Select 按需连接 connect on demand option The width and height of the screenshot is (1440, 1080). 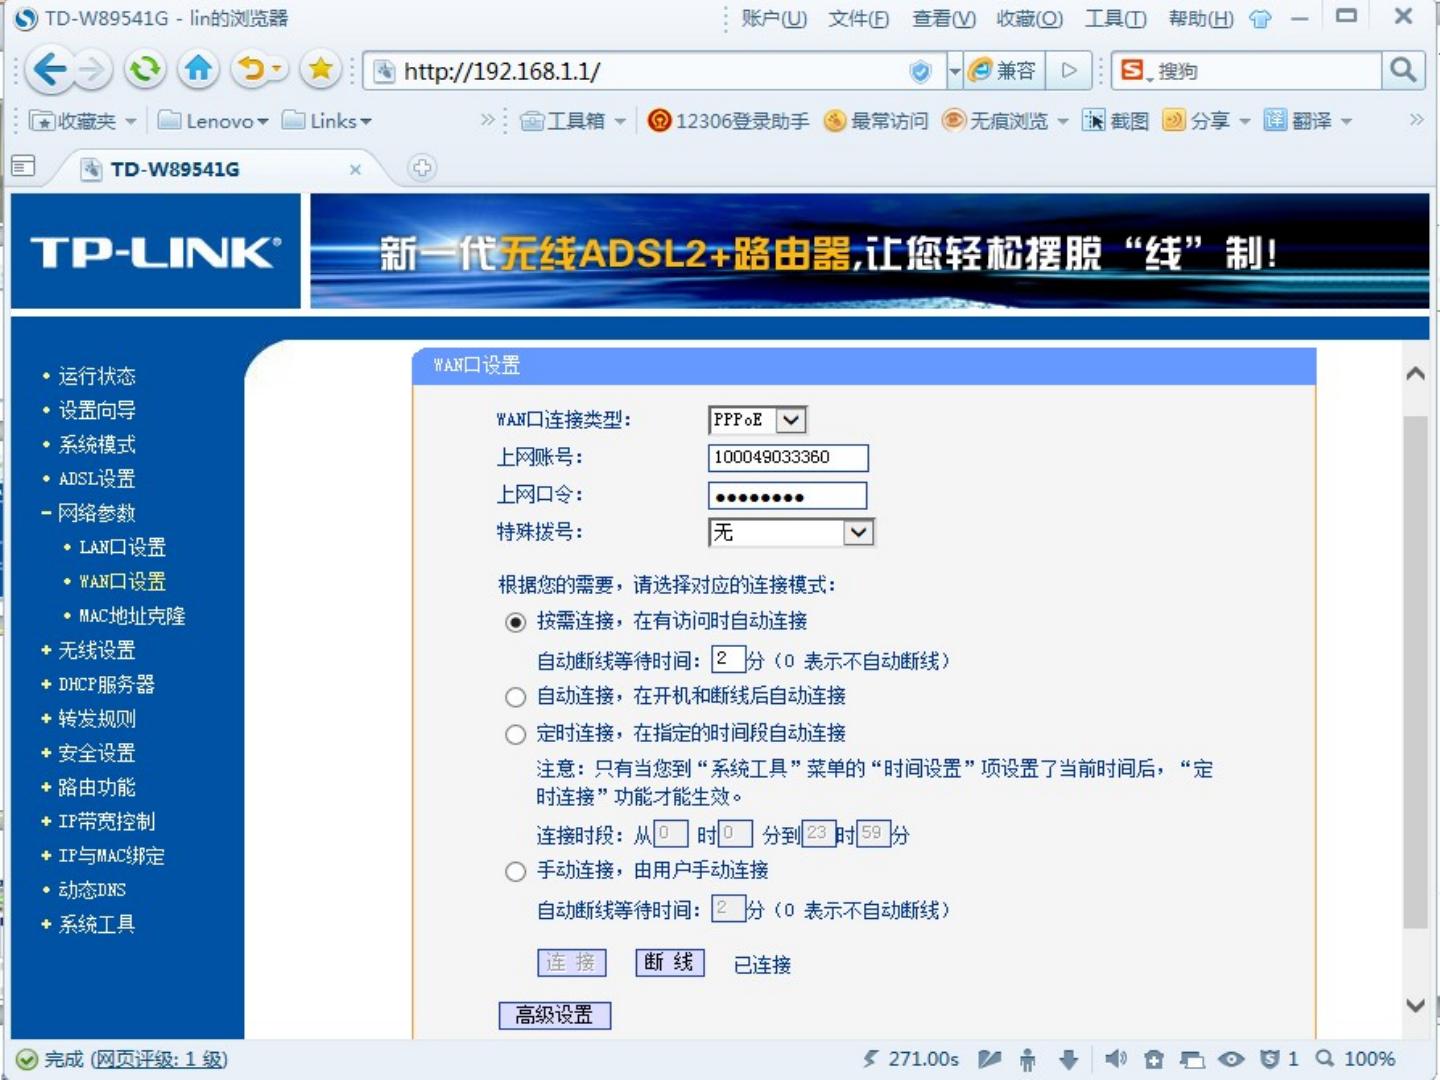pos(515,623)
